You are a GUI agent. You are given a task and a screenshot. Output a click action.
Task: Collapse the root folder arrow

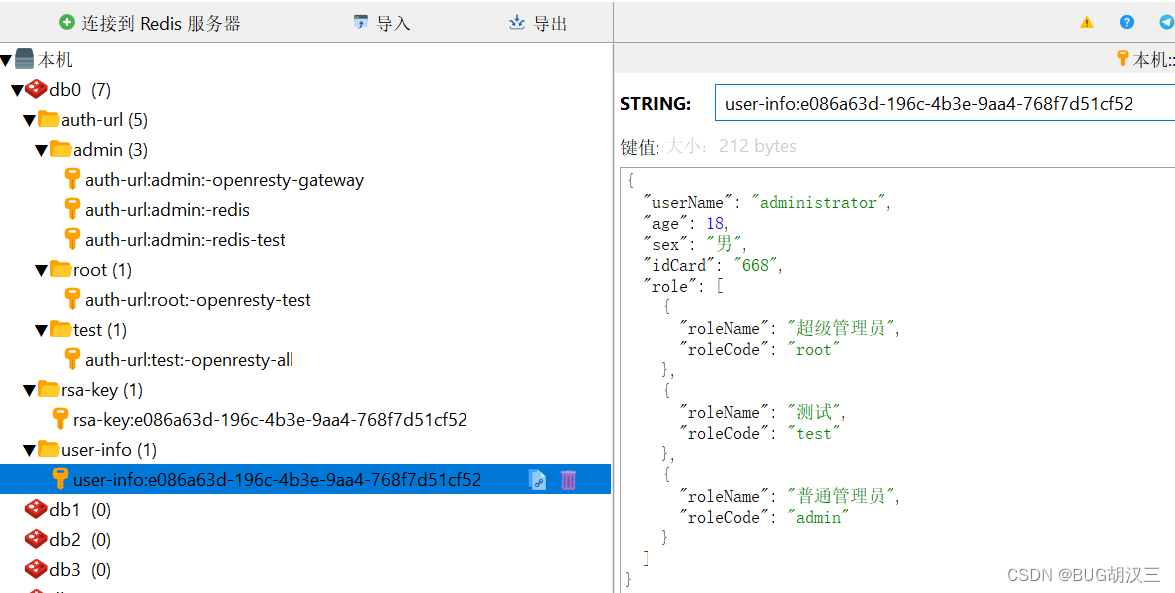(x=42, y=270)
